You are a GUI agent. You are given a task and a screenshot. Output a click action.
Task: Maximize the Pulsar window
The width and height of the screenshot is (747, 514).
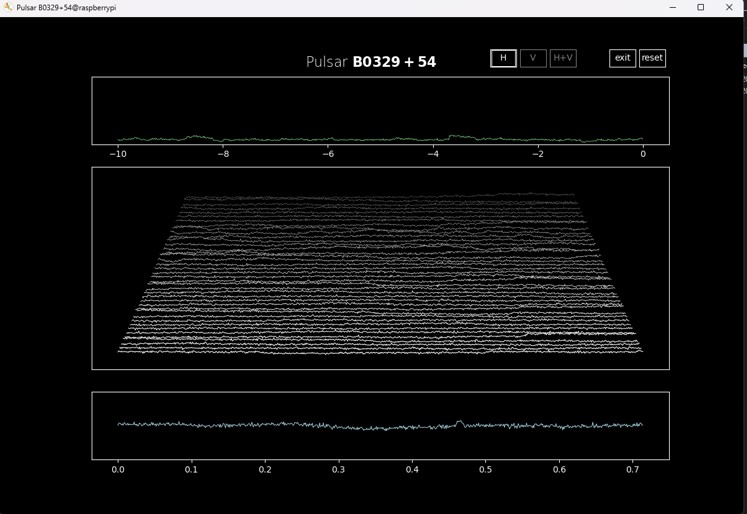[700, 7]
